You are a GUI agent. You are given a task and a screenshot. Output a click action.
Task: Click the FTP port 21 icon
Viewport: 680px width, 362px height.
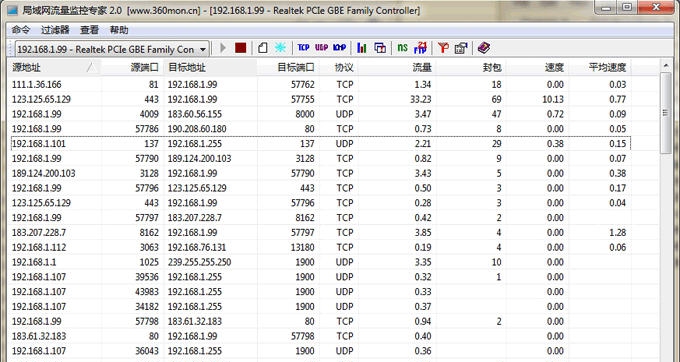tap(420, 48)
